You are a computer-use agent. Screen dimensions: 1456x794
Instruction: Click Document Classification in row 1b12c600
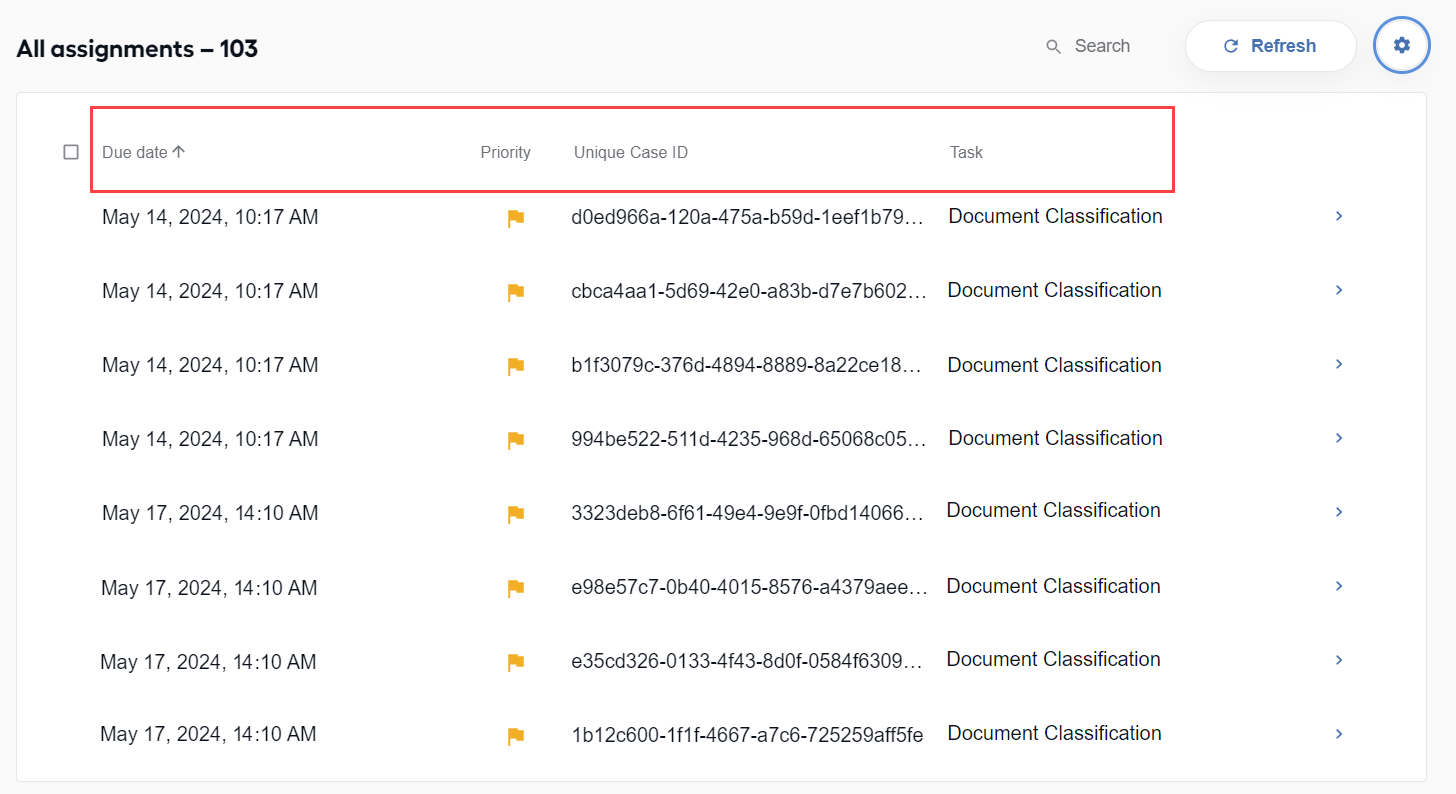1054,733
